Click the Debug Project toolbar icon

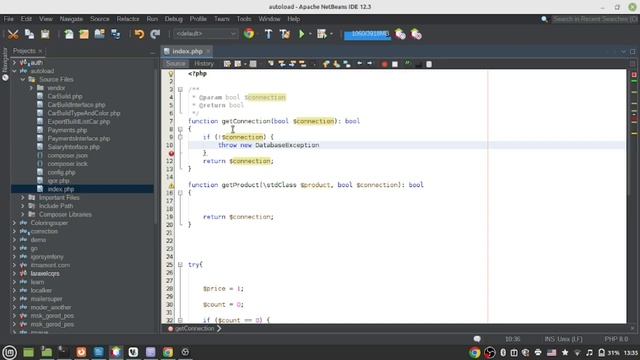(322, 34)
